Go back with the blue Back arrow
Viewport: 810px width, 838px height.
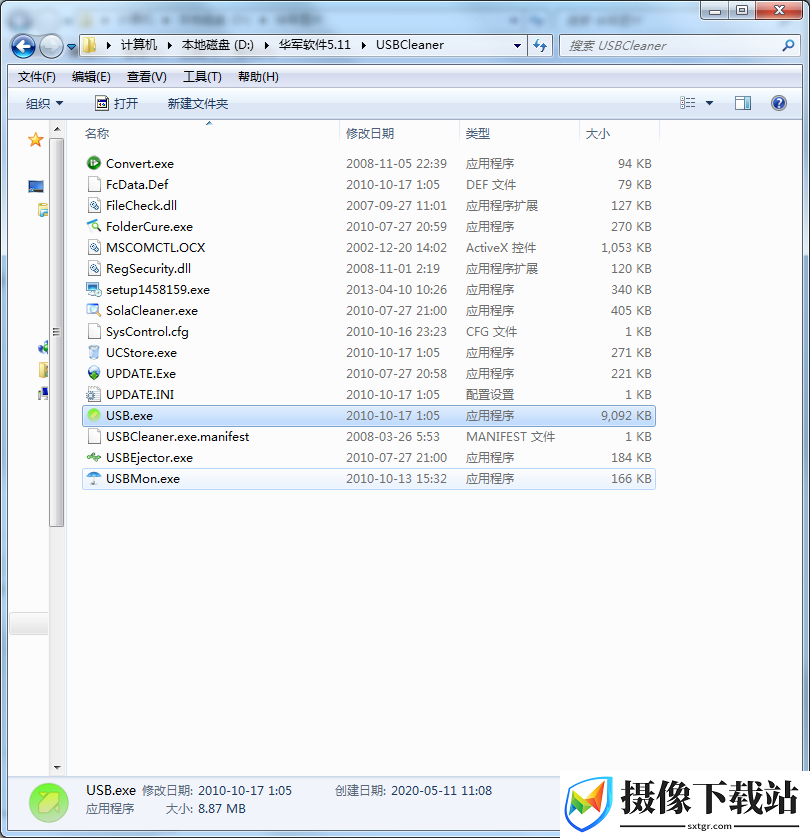24,46
